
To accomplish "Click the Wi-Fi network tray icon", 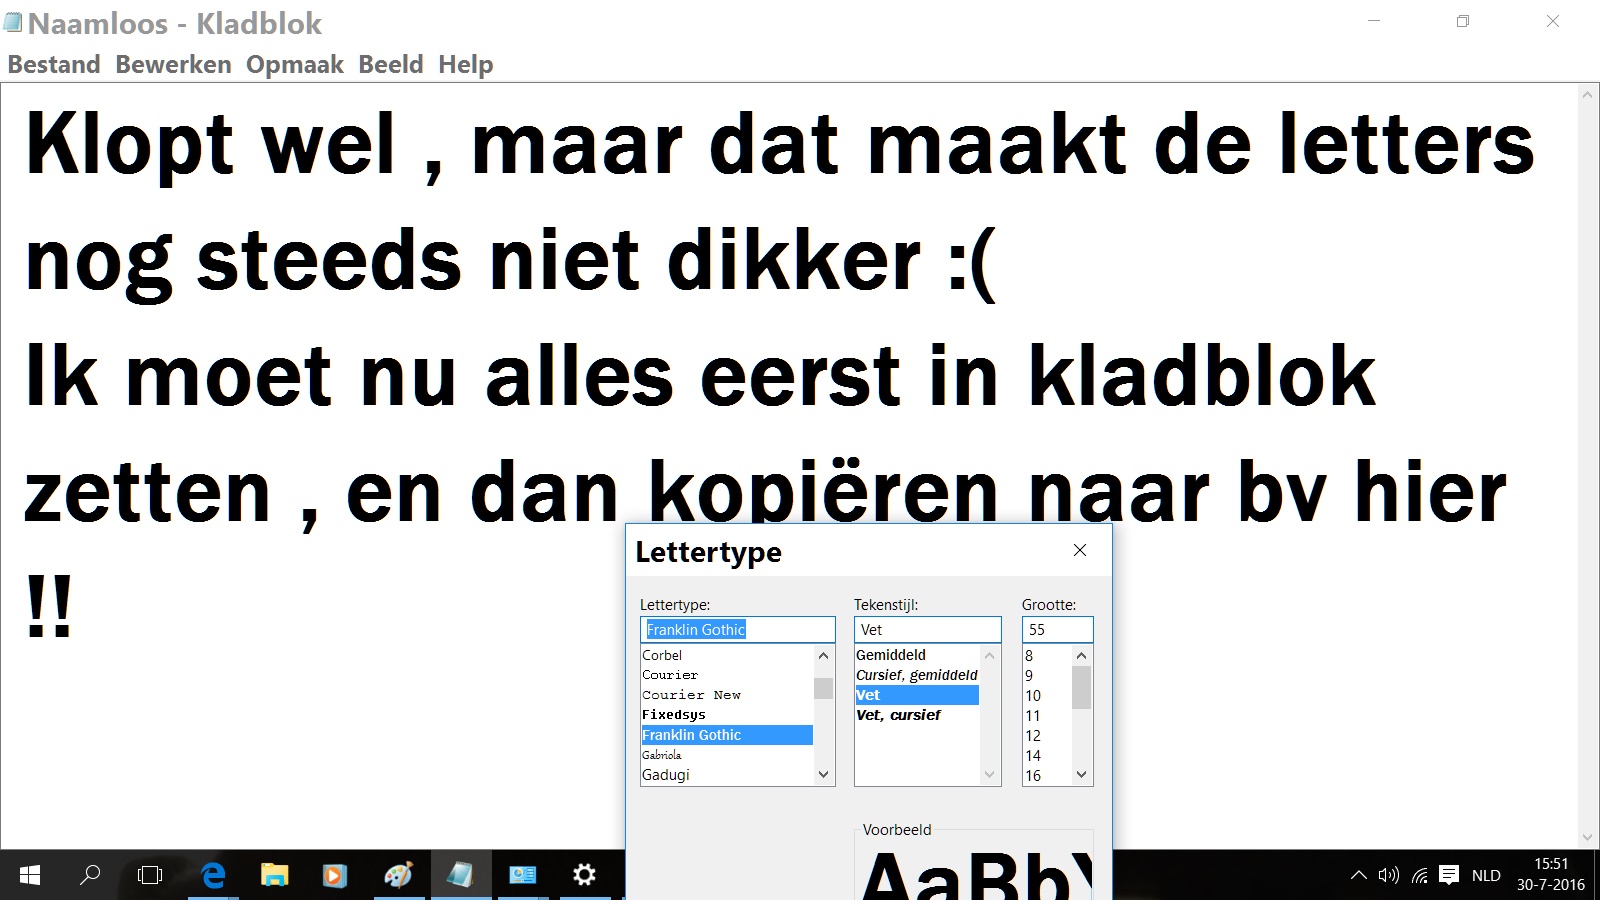I will tap(1419, 876).
